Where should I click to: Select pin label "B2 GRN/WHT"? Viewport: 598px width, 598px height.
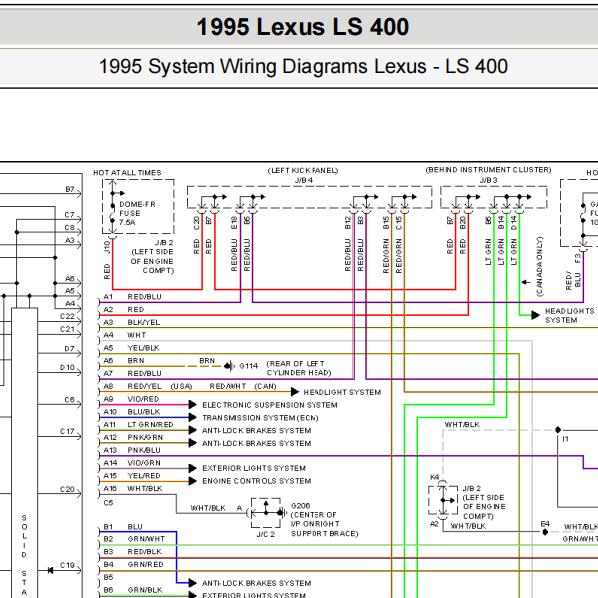tap(134, 539)
